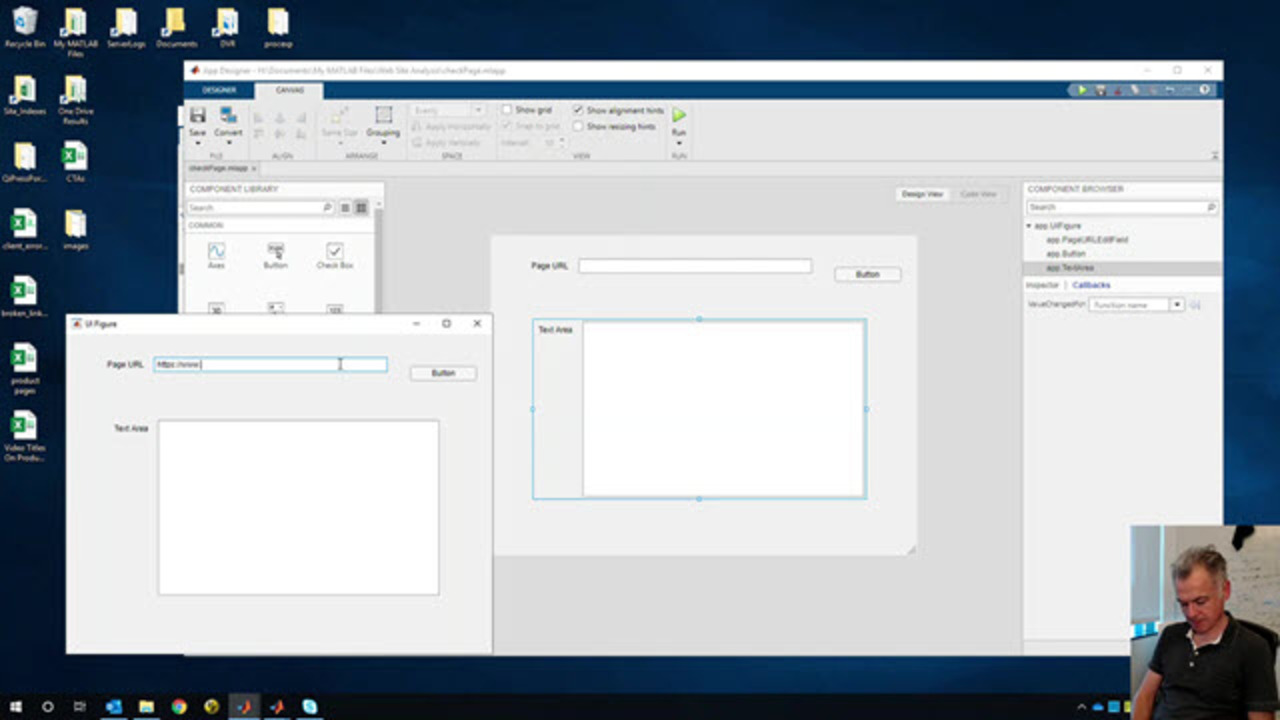
Task: Open the Inspector tab in Component Browser
Action: [1041, 285]
